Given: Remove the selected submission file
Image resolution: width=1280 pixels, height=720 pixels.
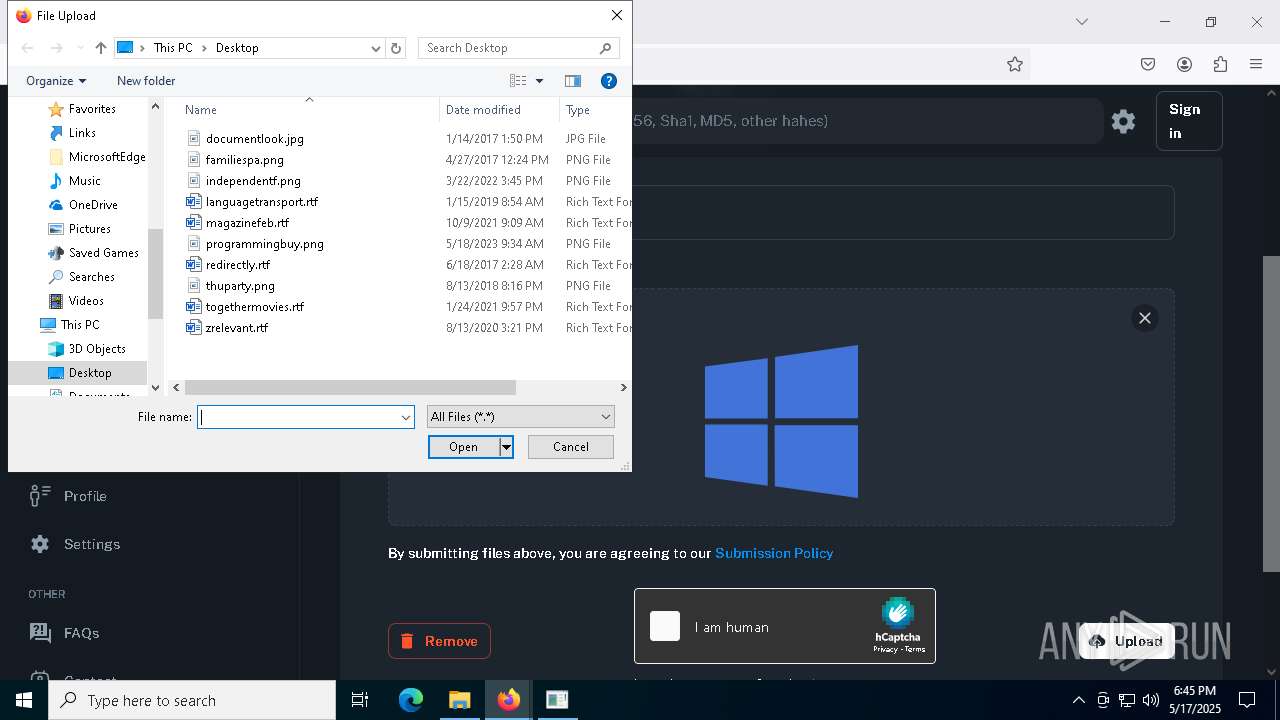Looking at the screenshot, I should (439, 641).
